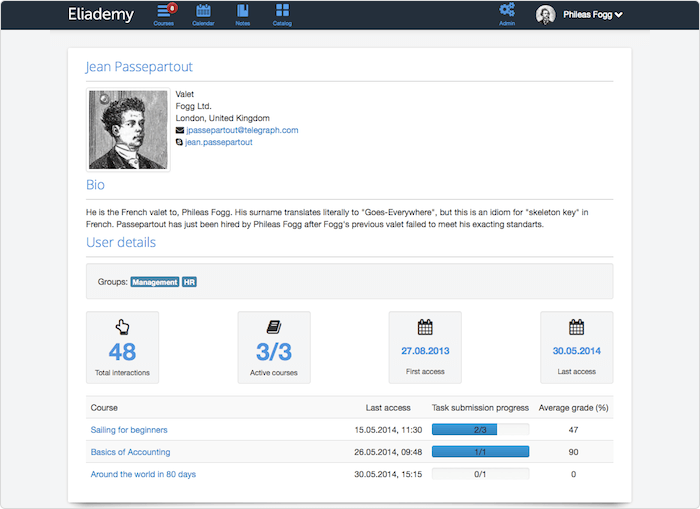This screenshot has height=509, width=700.
Task: Click the 15.05.2014, 11:30 access time
Action: [x=388, y=430]
